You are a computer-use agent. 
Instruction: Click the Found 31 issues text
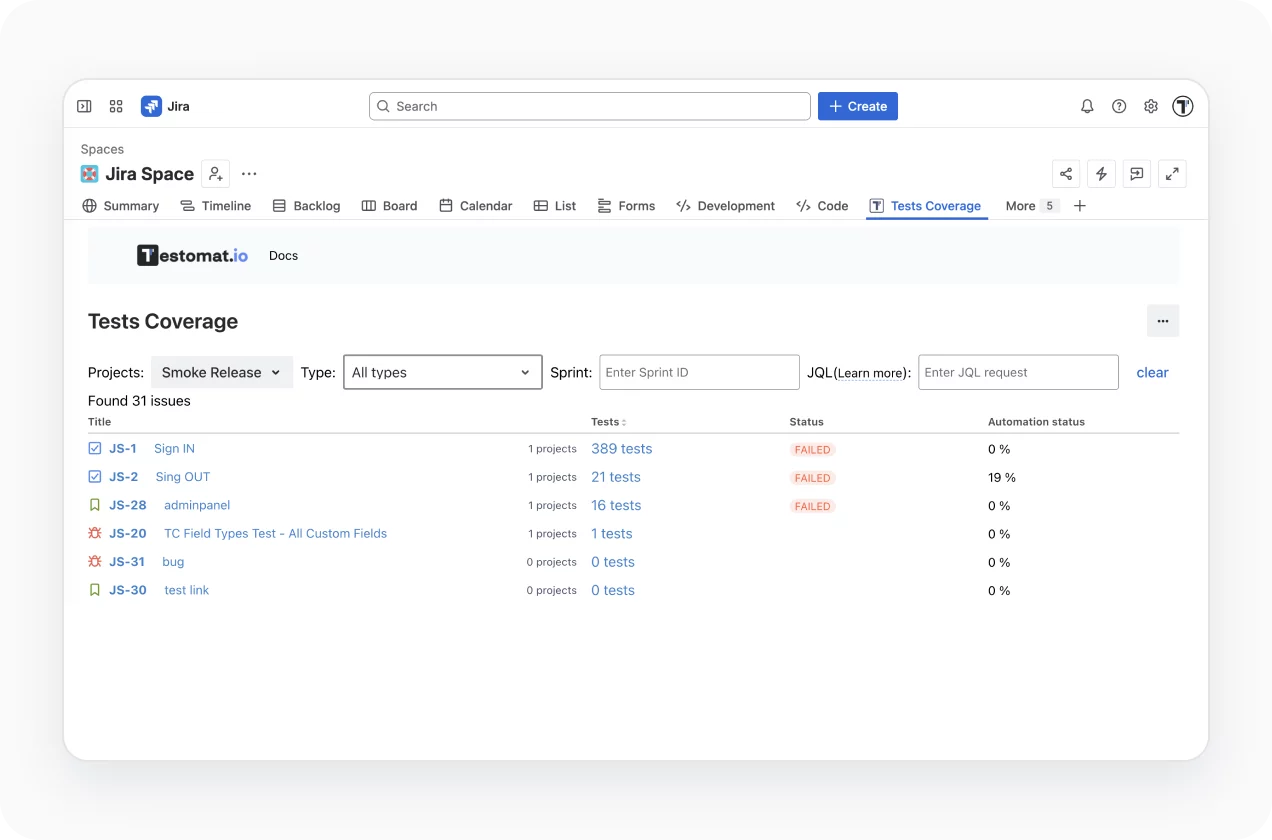pos(139,401)
